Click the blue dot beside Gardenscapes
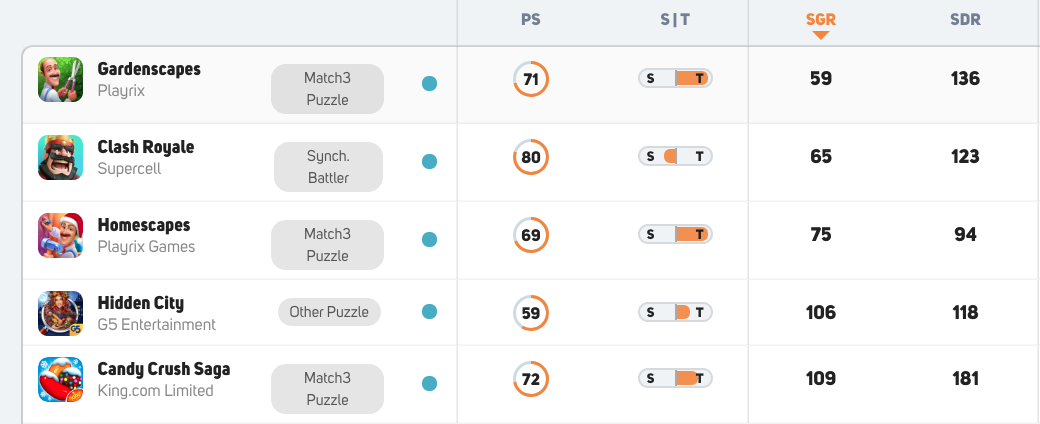Screen dimensions: 1040x424 tap(430, 84)
